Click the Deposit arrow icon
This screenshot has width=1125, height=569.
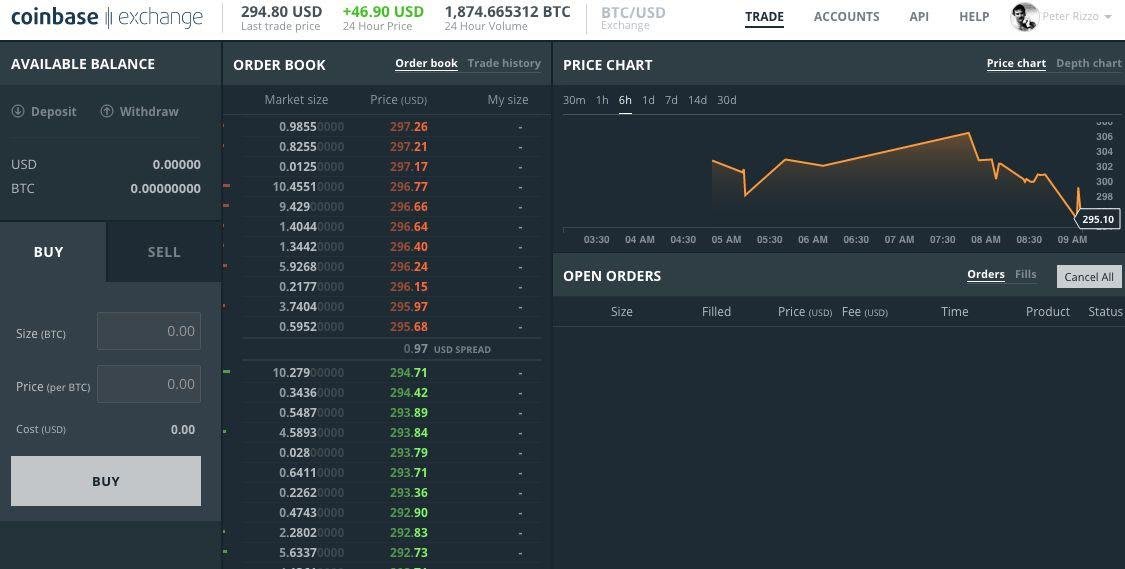pos(18,111)
